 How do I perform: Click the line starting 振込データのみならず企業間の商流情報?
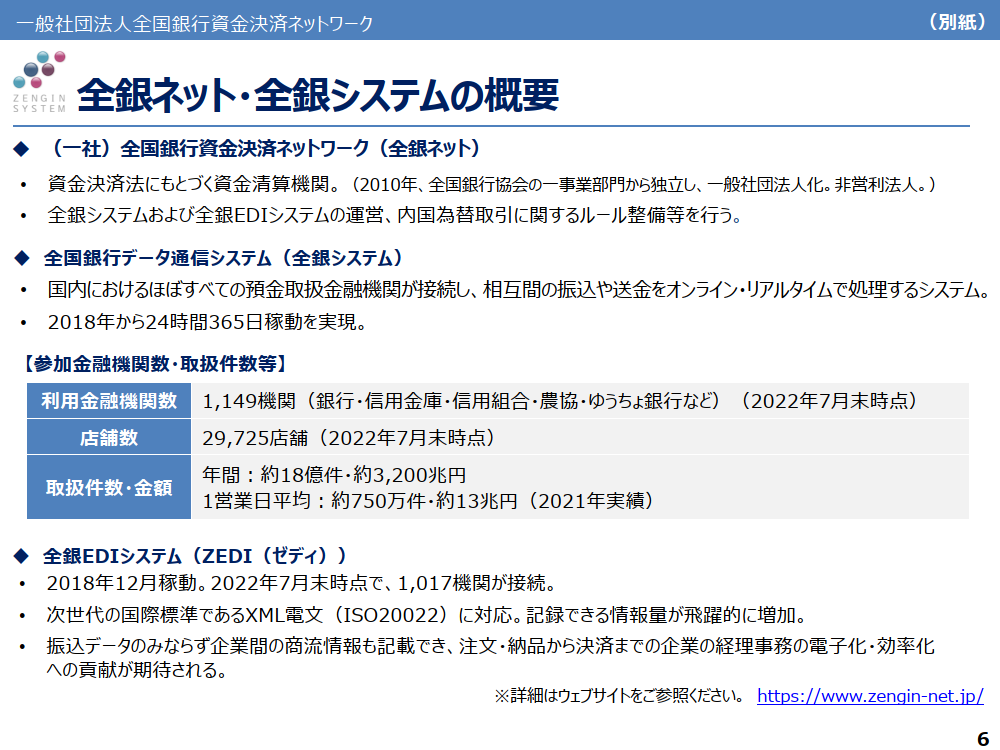click(490, 645)
